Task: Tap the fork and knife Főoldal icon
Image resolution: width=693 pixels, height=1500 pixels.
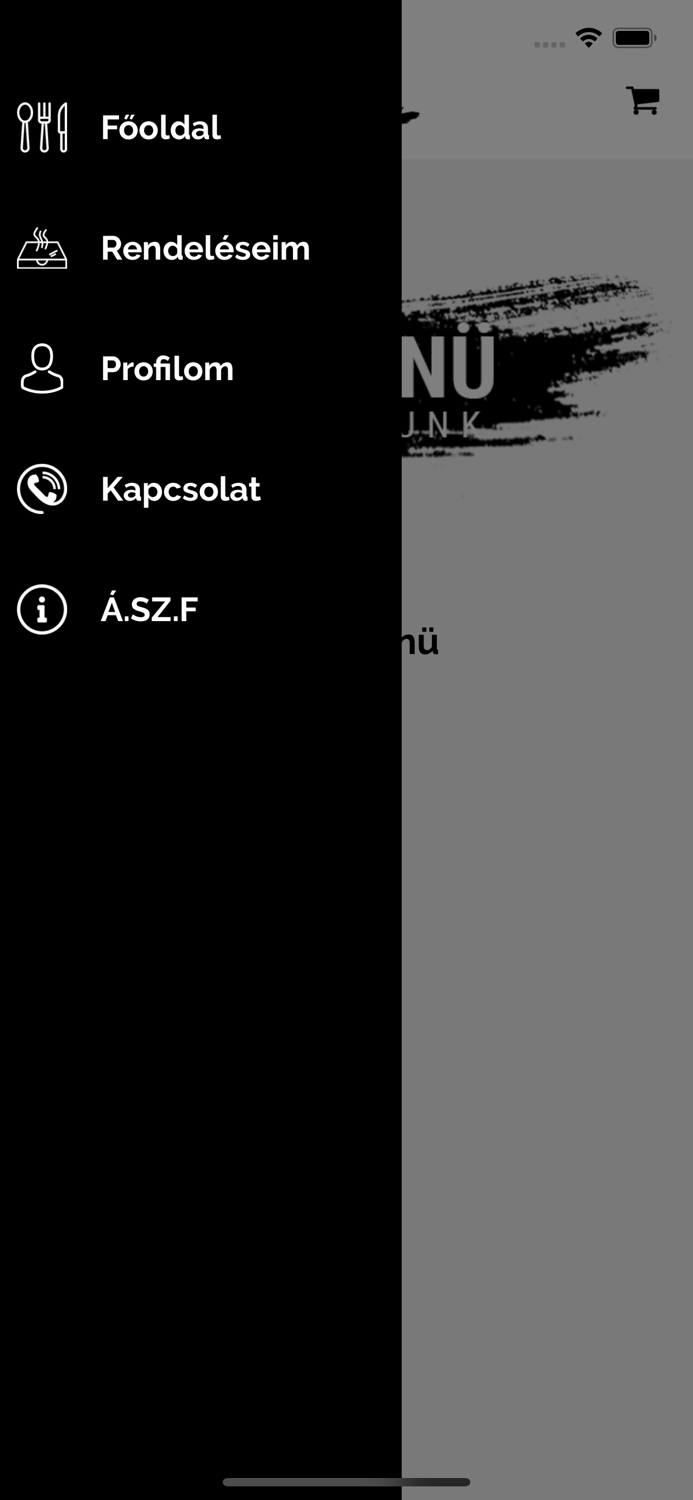Action: pos(42,128)
